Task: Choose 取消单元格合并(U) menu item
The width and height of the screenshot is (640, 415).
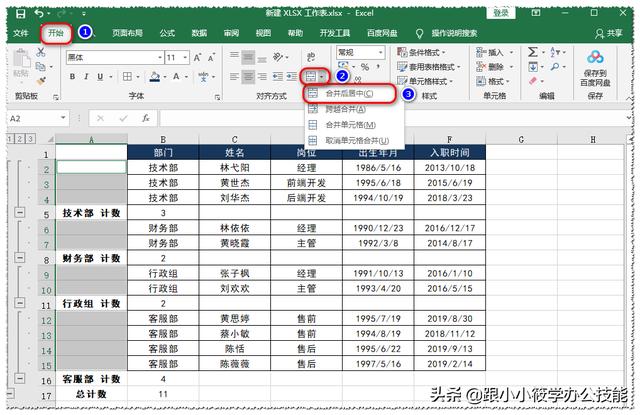Action: pos(354,140)
